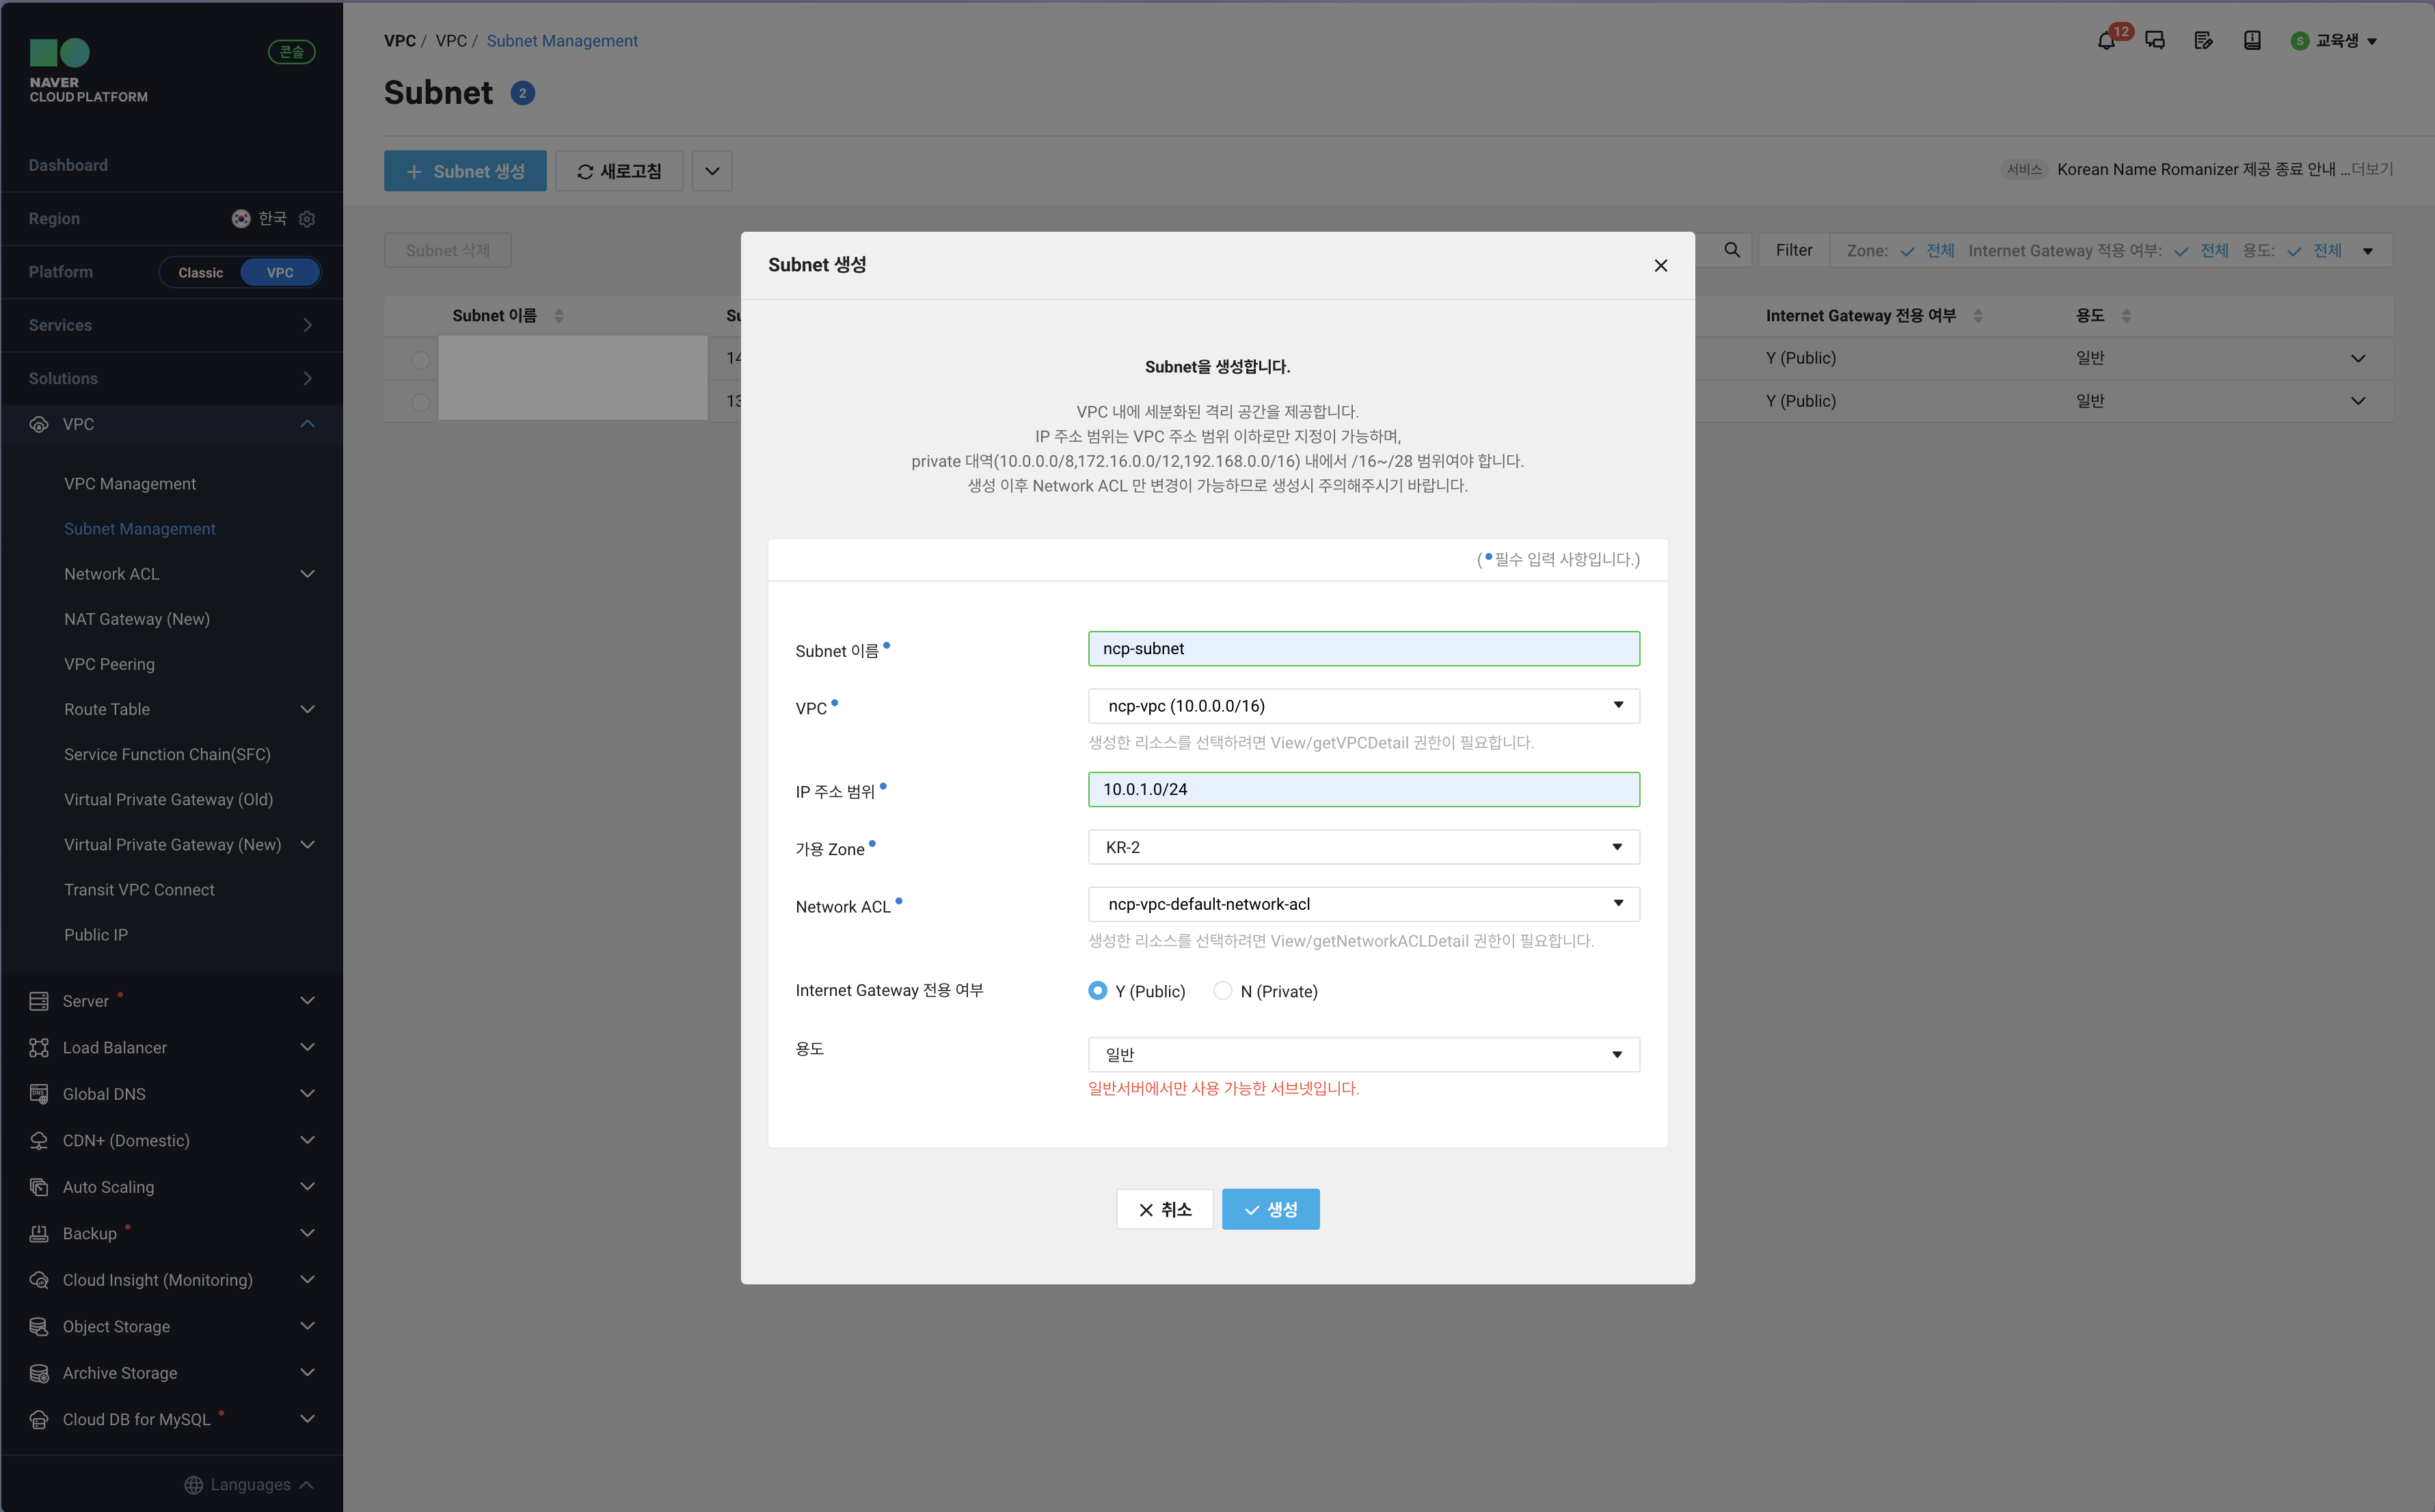Image resolution: width=2435 pixels, height=1512 pixels.
Task: Click the search magnifier icon
Action: click(1732, 250)
